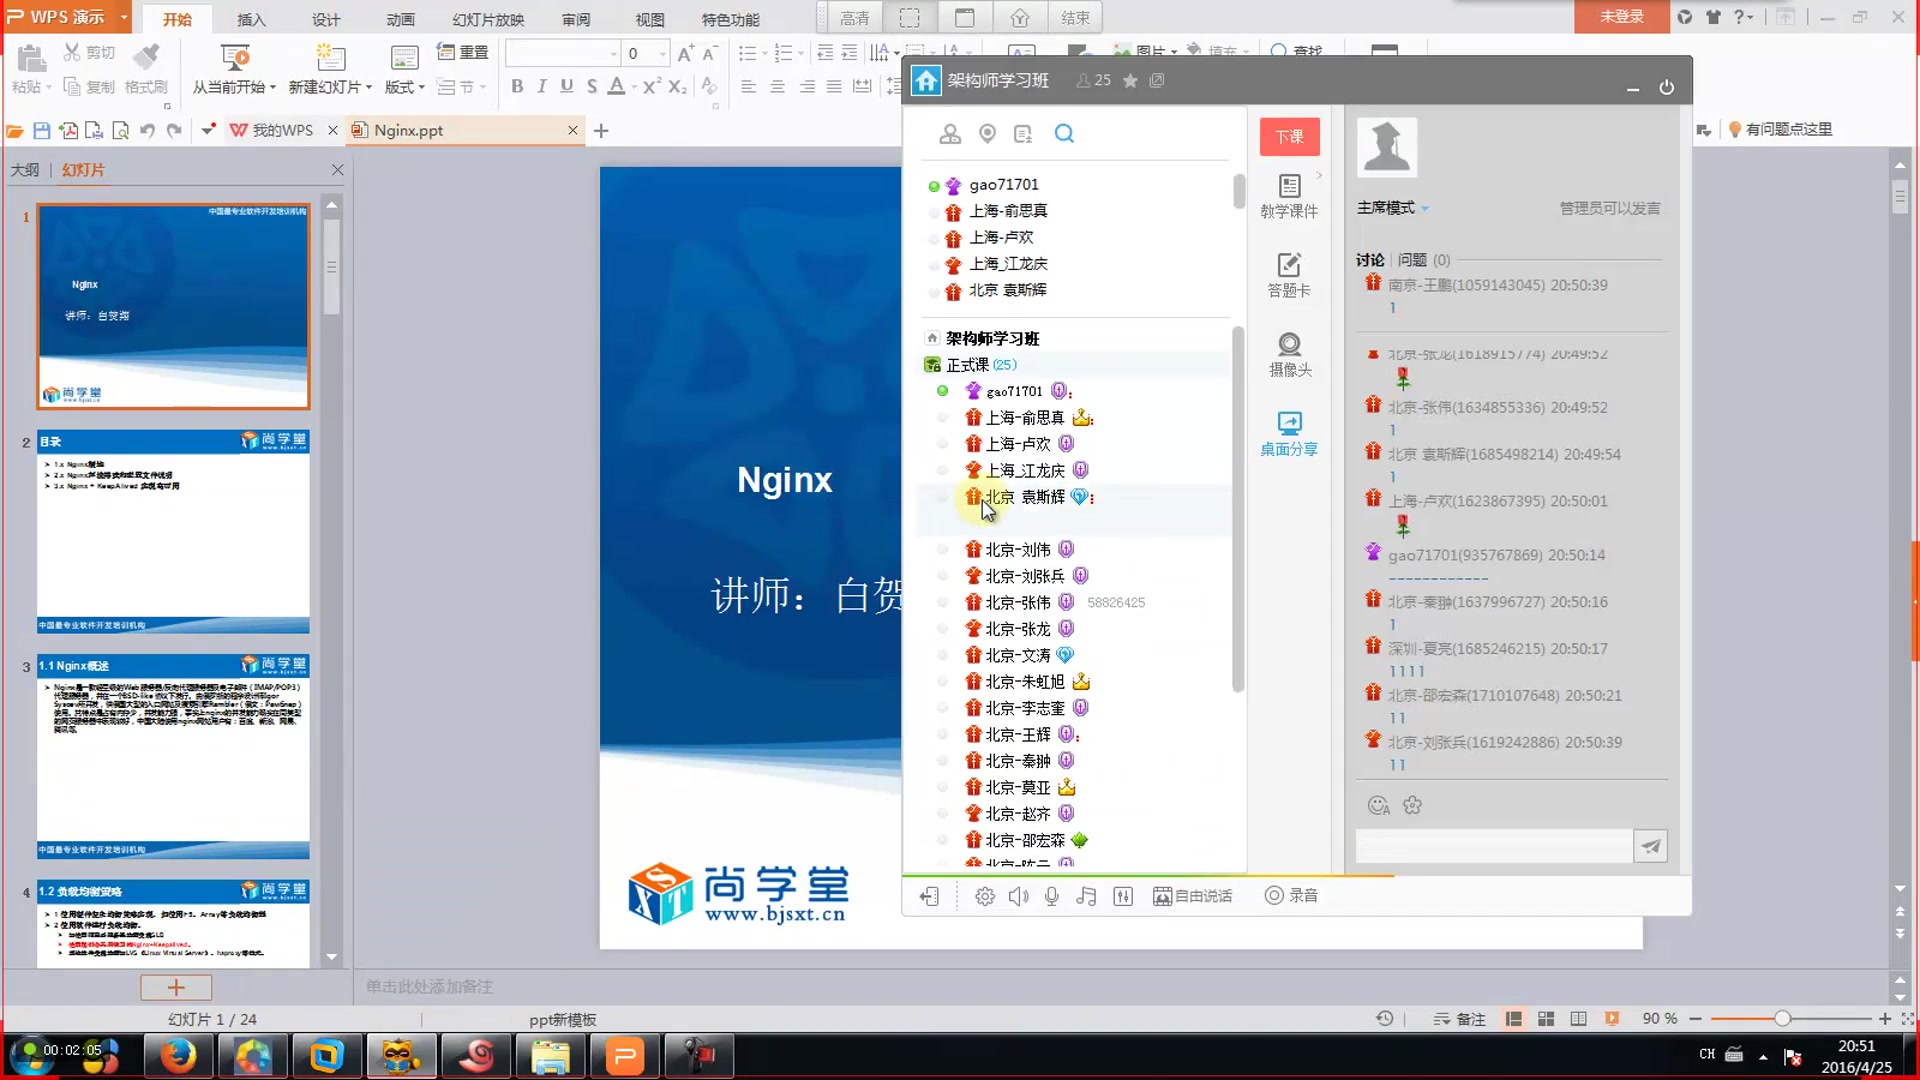Open the 插入 ribbon tab
1920x1080 pixels.
pos(251,19)
